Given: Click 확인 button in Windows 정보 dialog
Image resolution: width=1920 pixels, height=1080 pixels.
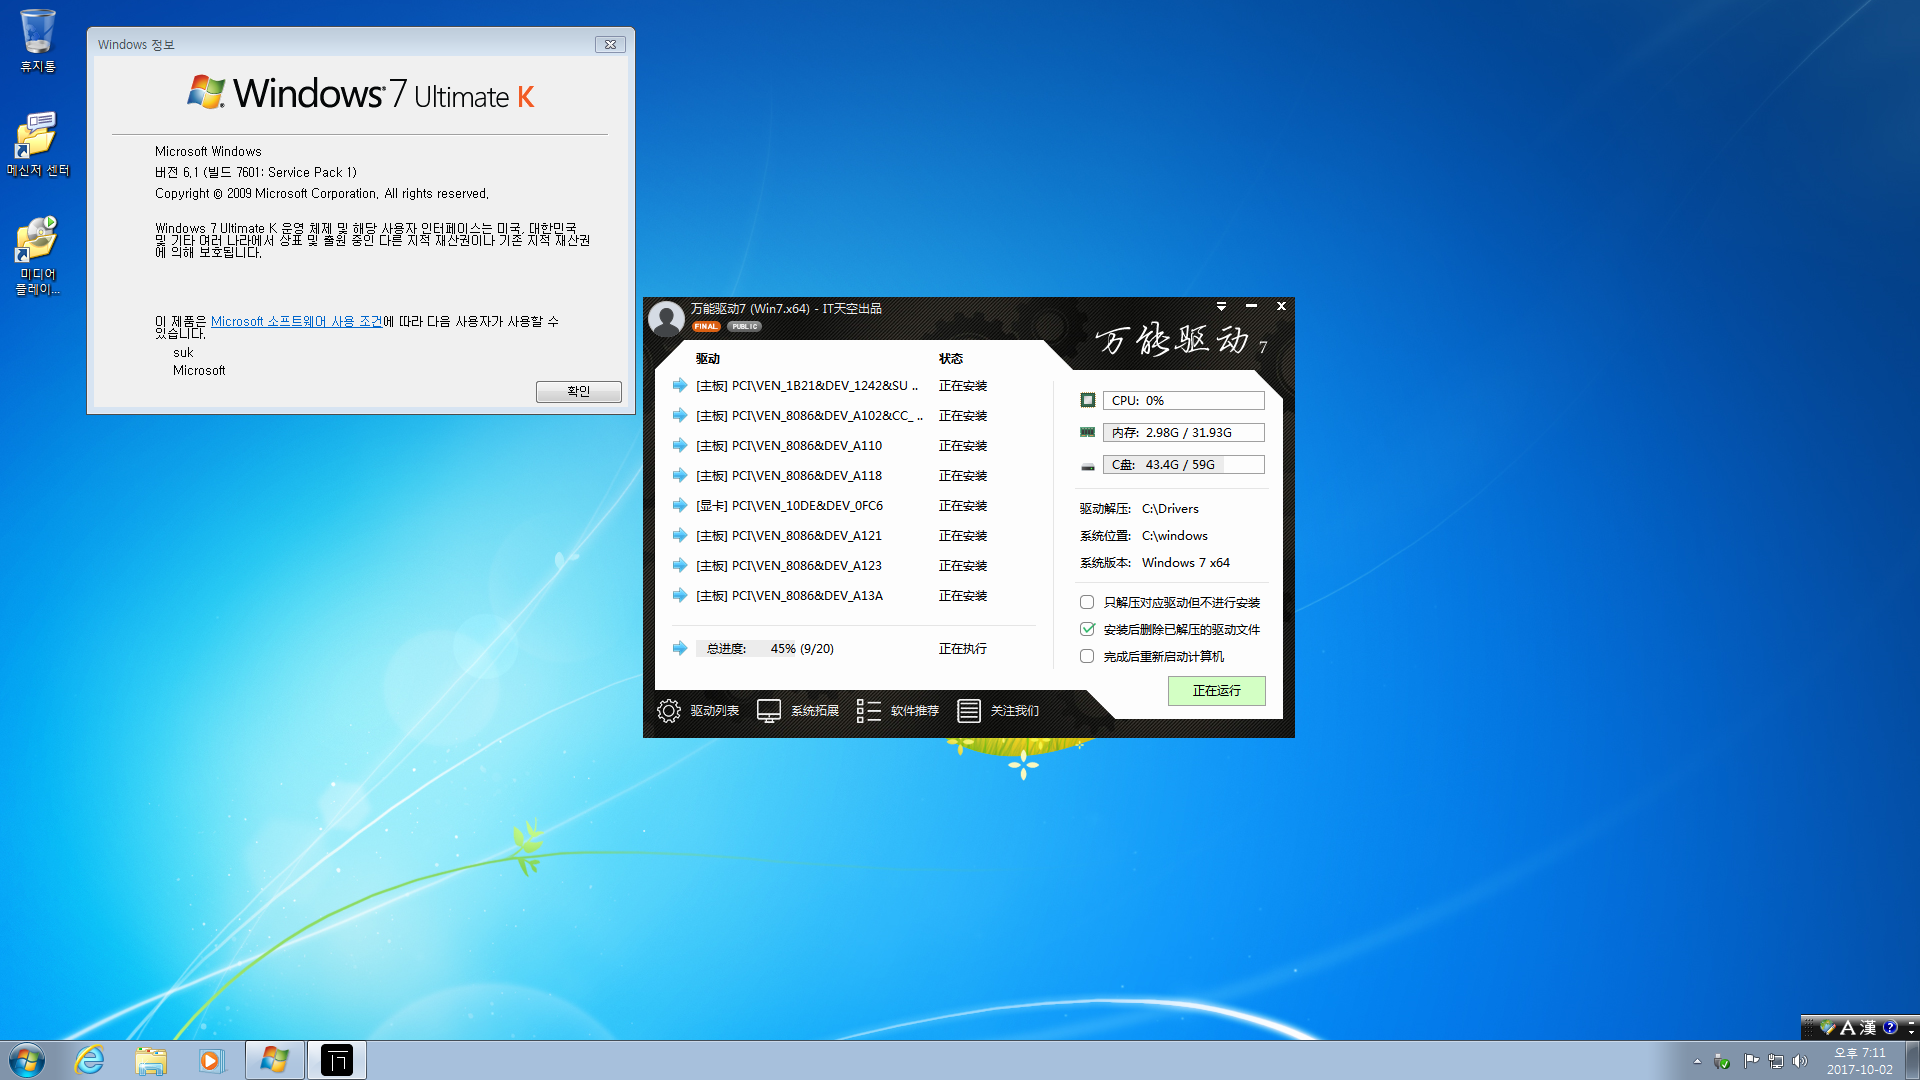Looking at the screenshot, I should coord(578,391).
